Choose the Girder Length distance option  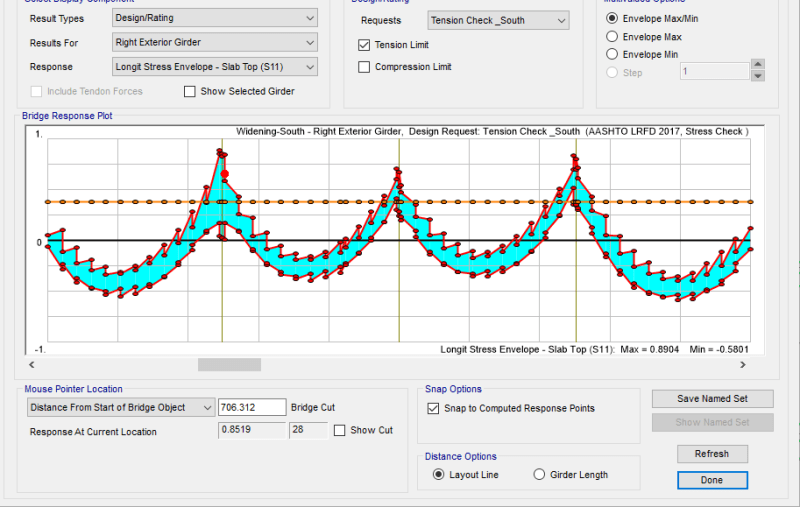coord(539,474)
